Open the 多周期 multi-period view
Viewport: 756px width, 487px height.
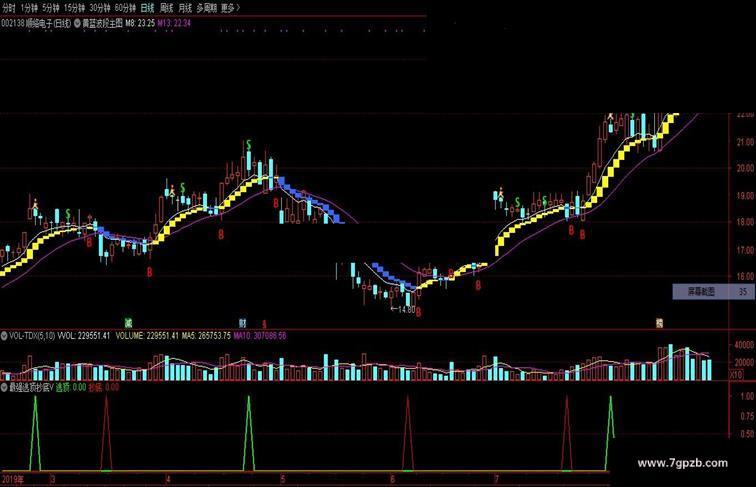click(x=207, y=8)
